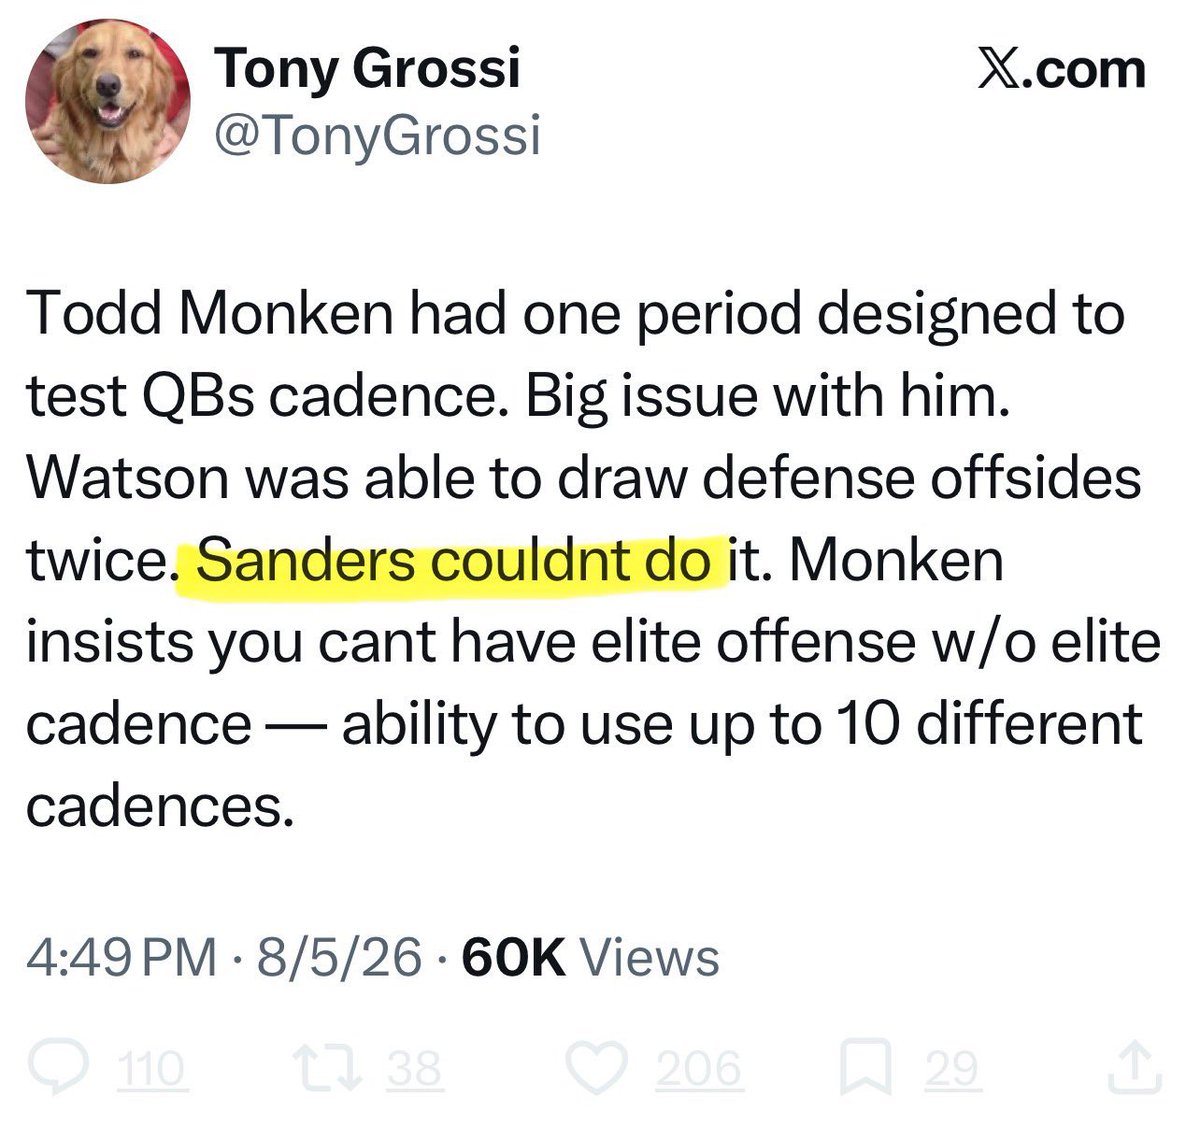Click the final word 'cadences.'
The image size is (1200, 1126).
160,806
